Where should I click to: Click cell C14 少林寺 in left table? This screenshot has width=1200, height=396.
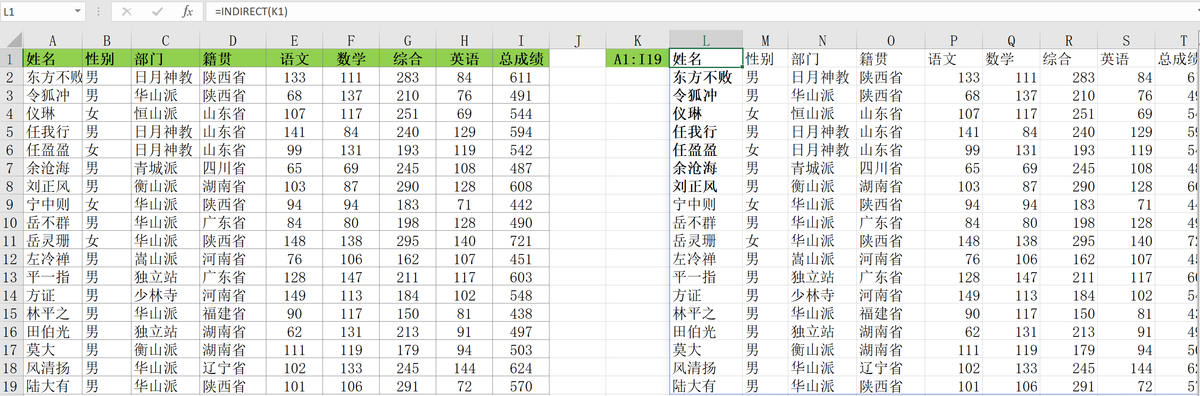pos(165,295)
